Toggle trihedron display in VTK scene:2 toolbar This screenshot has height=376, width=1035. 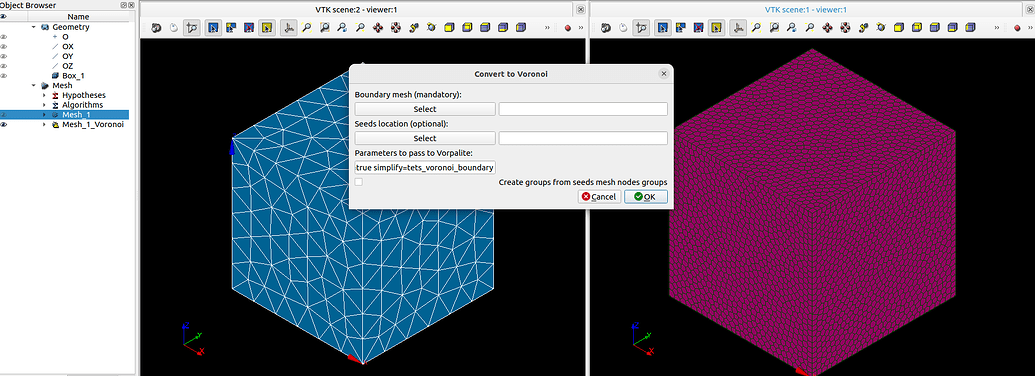tap(288, 28)
